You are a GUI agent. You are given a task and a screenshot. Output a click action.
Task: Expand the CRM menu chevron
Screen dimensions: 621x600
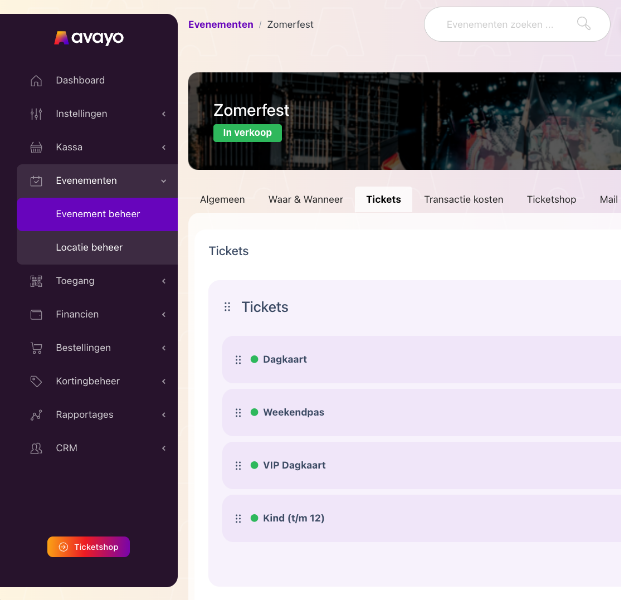pos(164,448)
